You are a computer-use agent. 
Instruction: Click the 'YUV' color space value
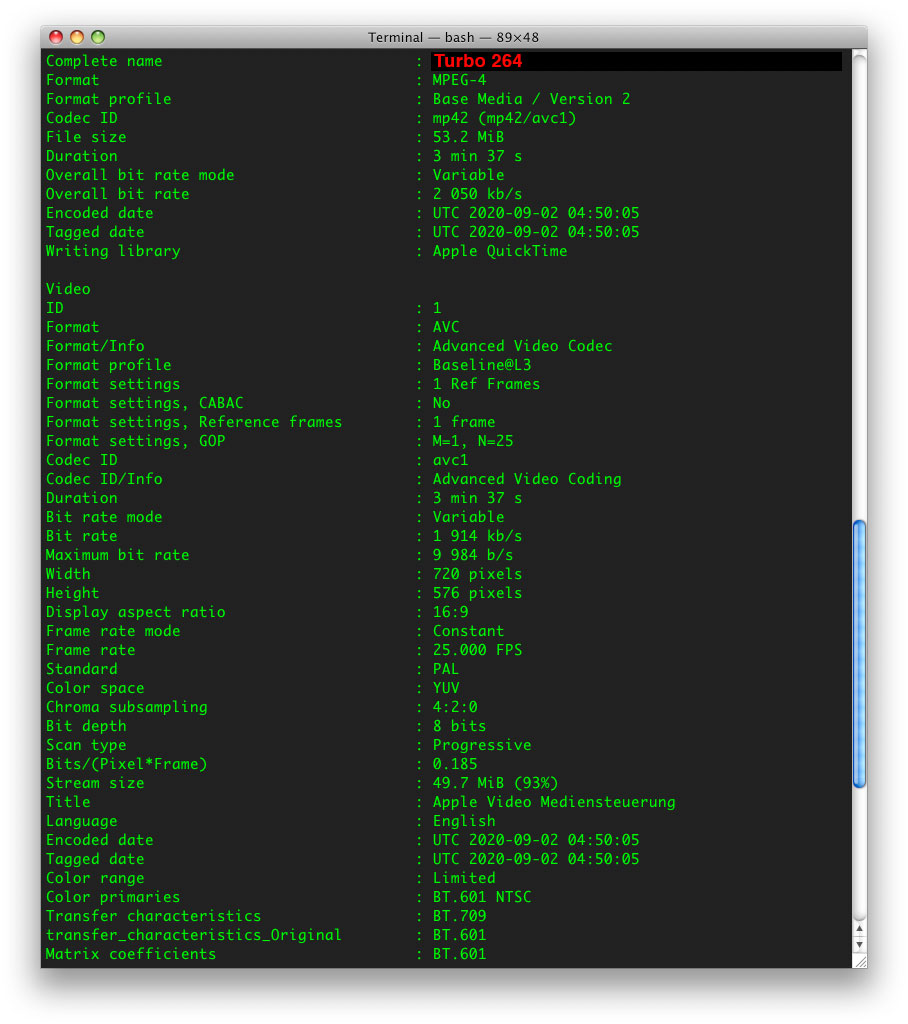[x=446, y=688]
